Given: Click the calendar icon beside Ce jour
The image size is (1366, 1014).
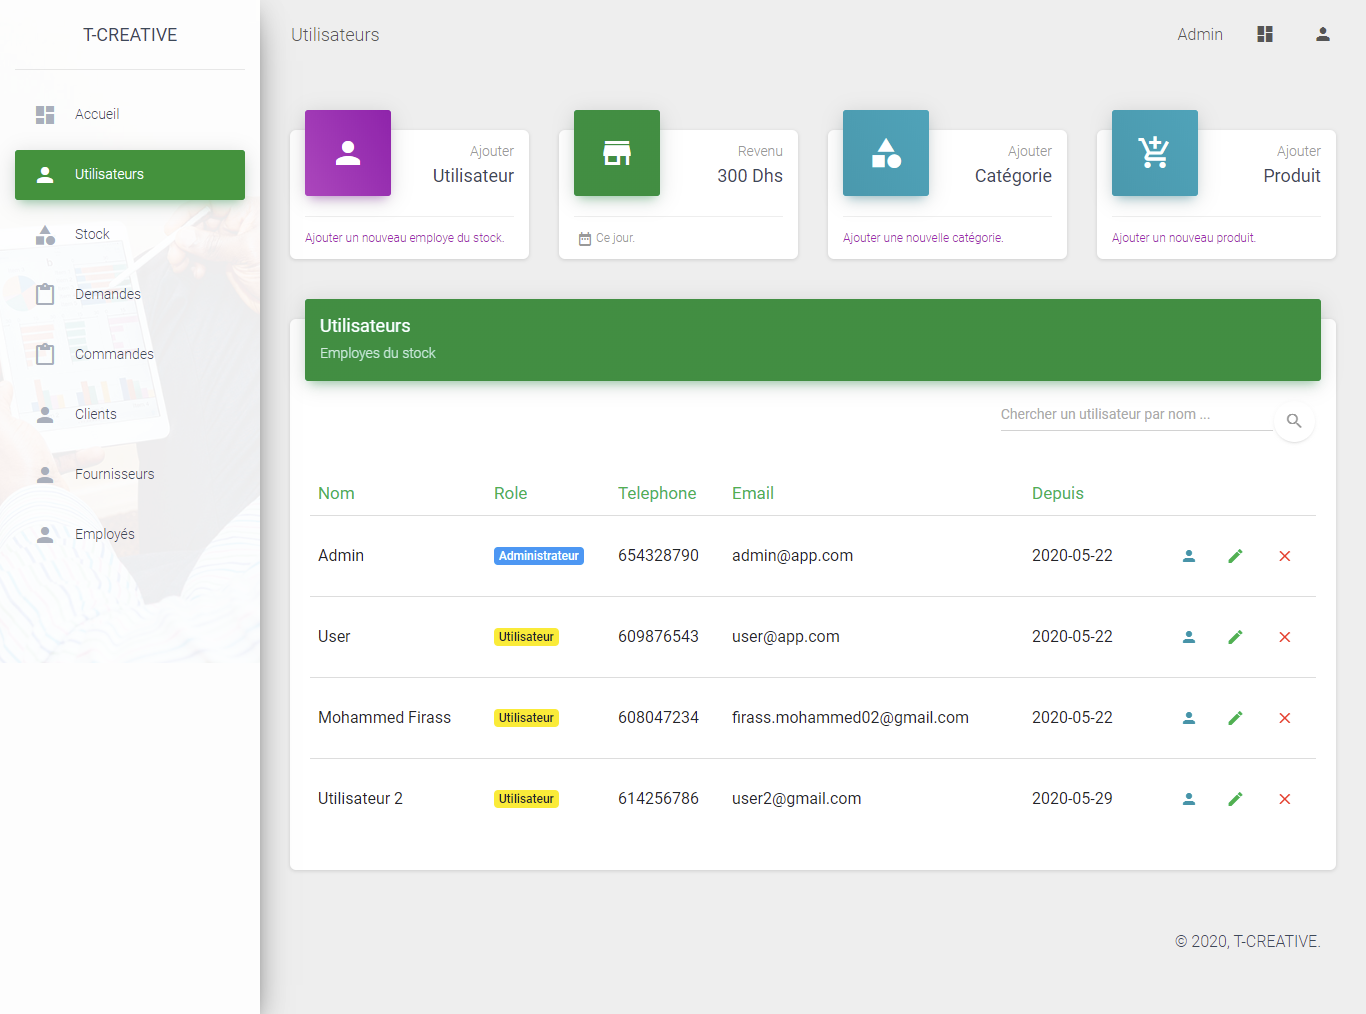Looking at the screenshot, I should [585, 237].
